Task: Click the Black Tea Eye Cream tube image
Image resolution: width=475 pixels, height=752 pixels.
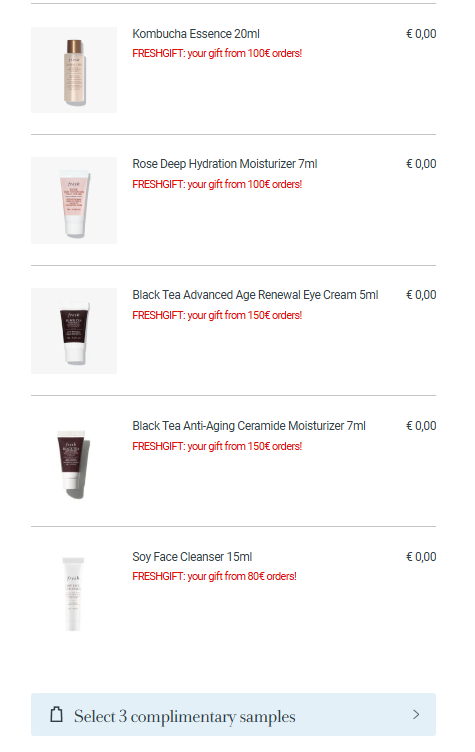Action: coord(74,331)
